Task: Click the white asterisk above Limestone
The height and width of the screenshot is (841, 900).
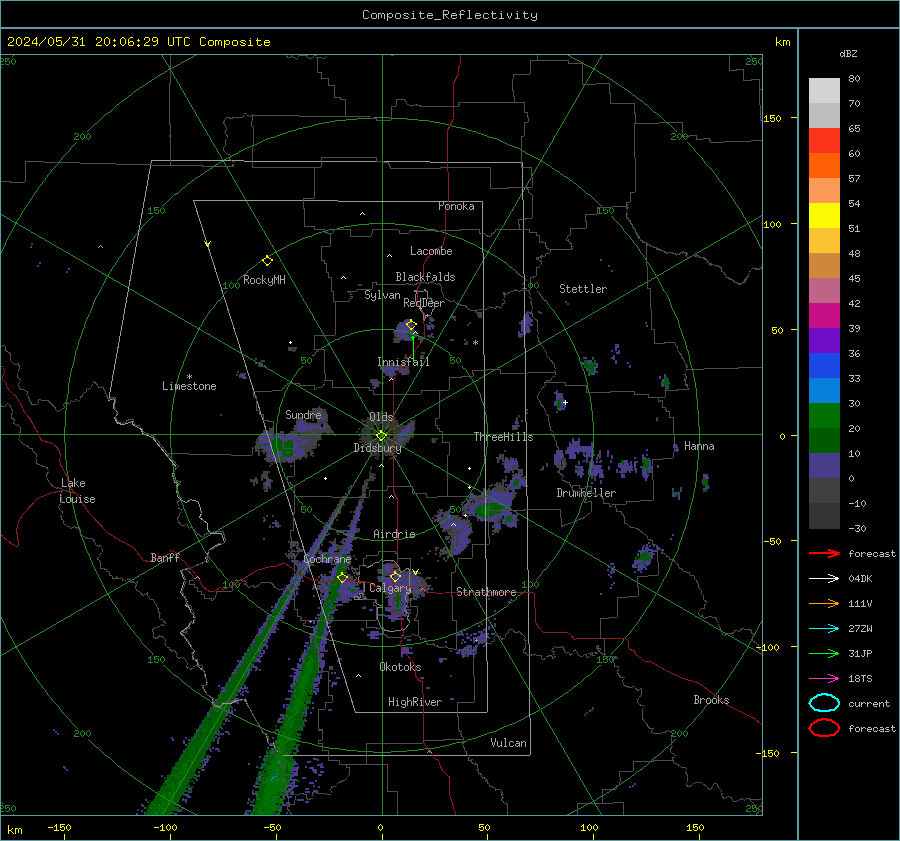Action: (x=189, y=377)
